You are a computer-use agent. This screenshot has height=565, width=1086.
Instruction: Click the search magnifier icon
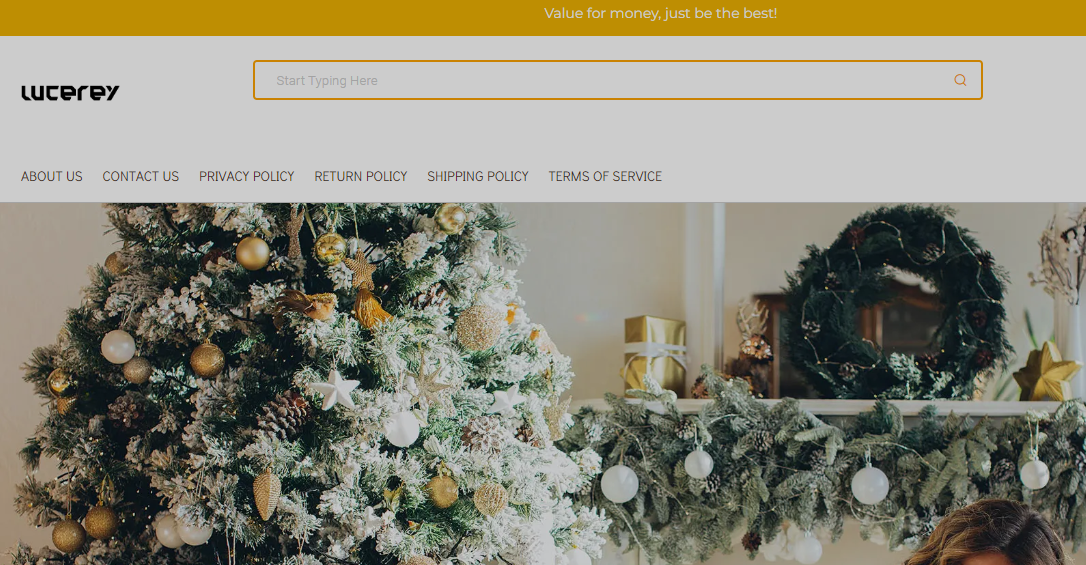(960, 80)
